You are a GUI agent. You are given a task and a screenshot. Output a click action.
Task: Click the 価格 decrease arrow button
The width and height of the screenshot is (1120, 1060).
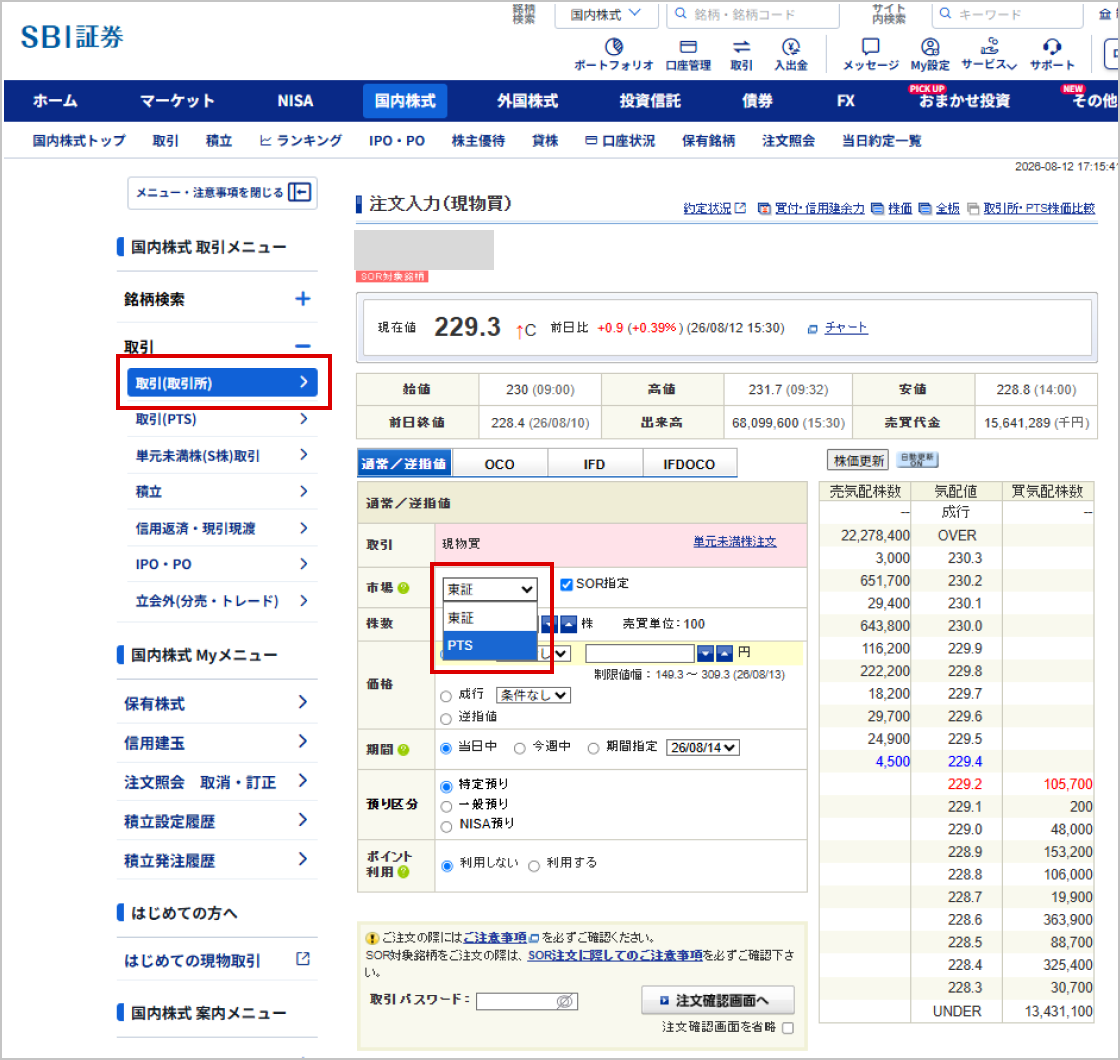(705, 653)
